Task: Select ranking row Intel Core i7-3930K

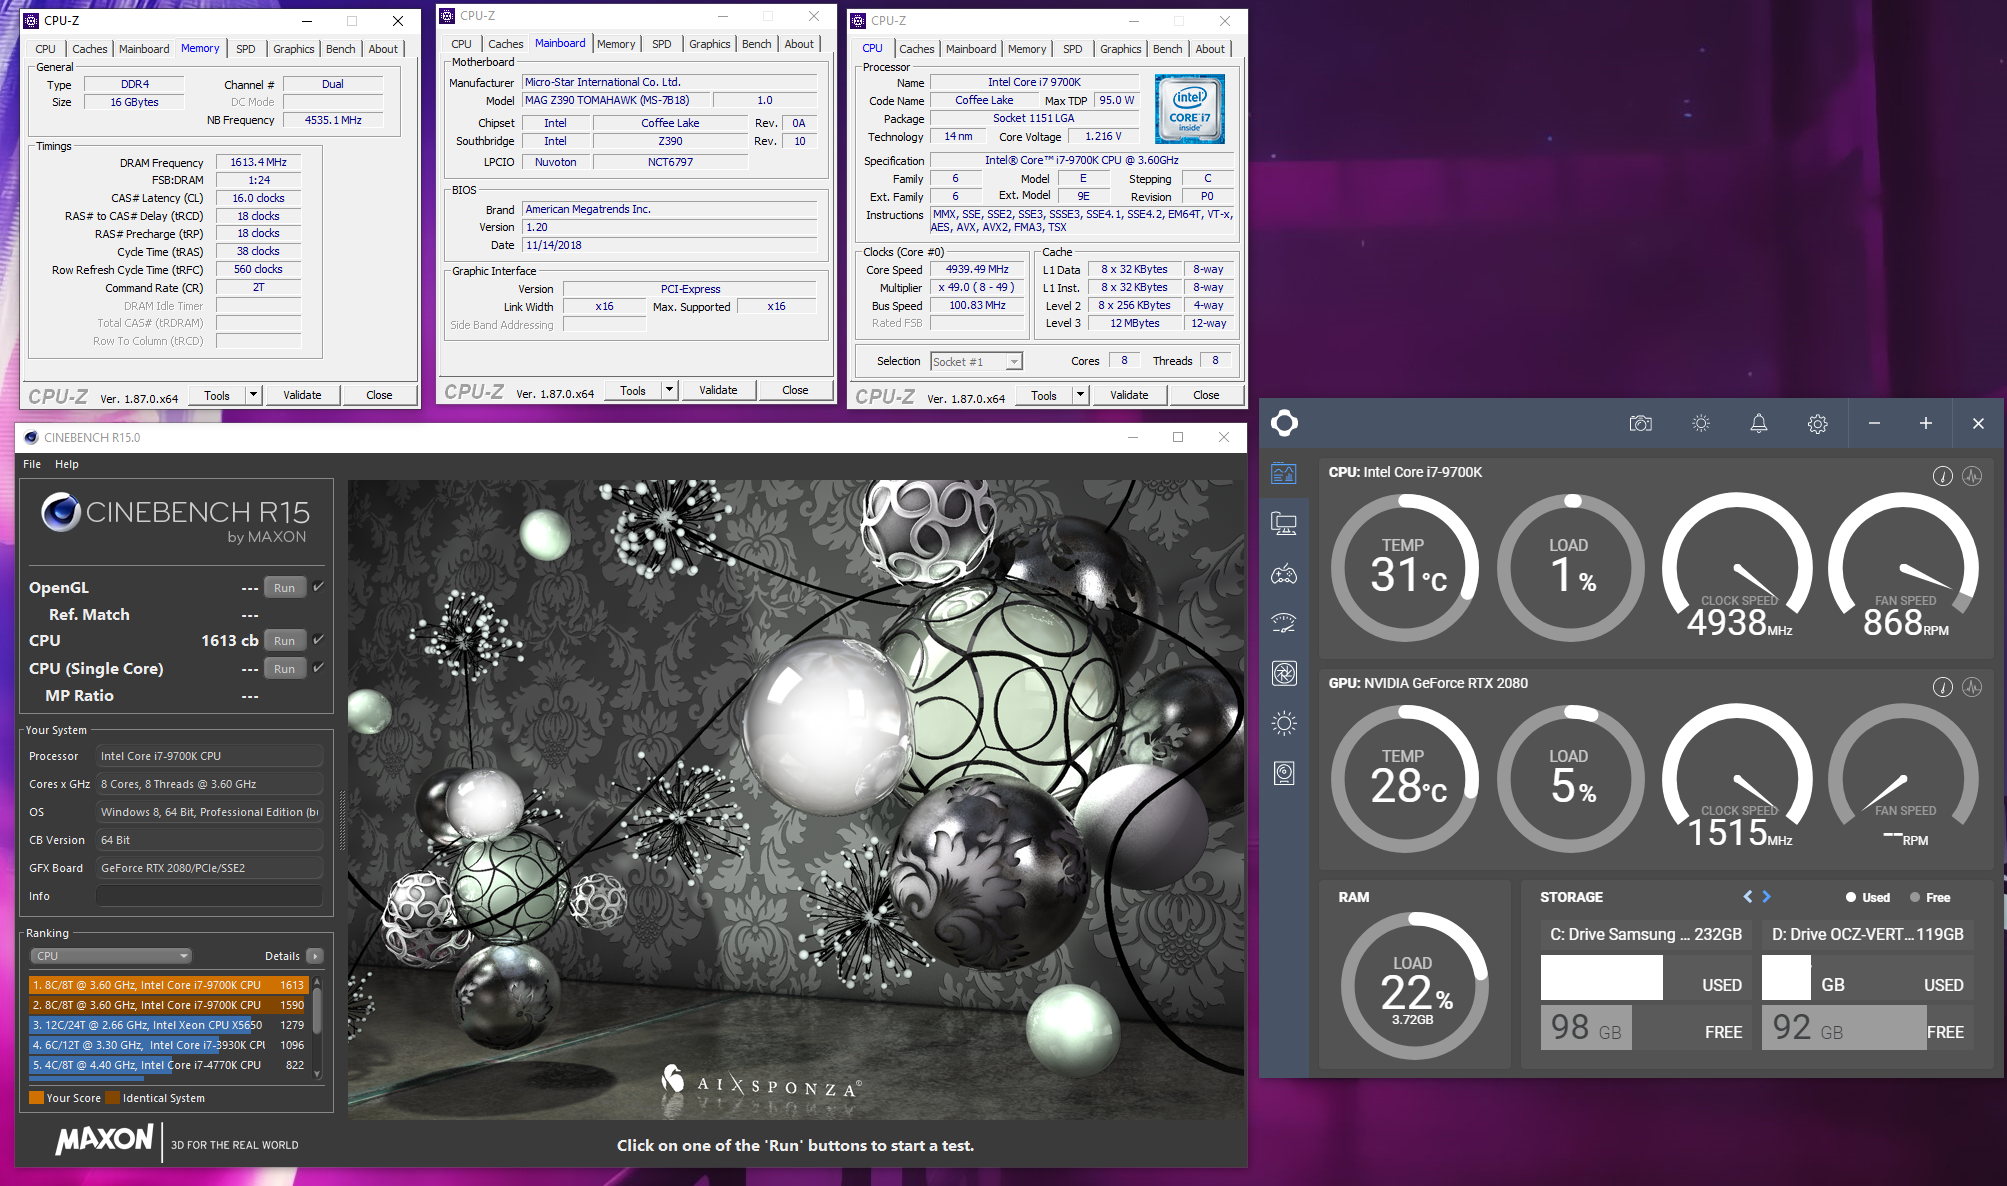Action: click(x=168, y=1045)
